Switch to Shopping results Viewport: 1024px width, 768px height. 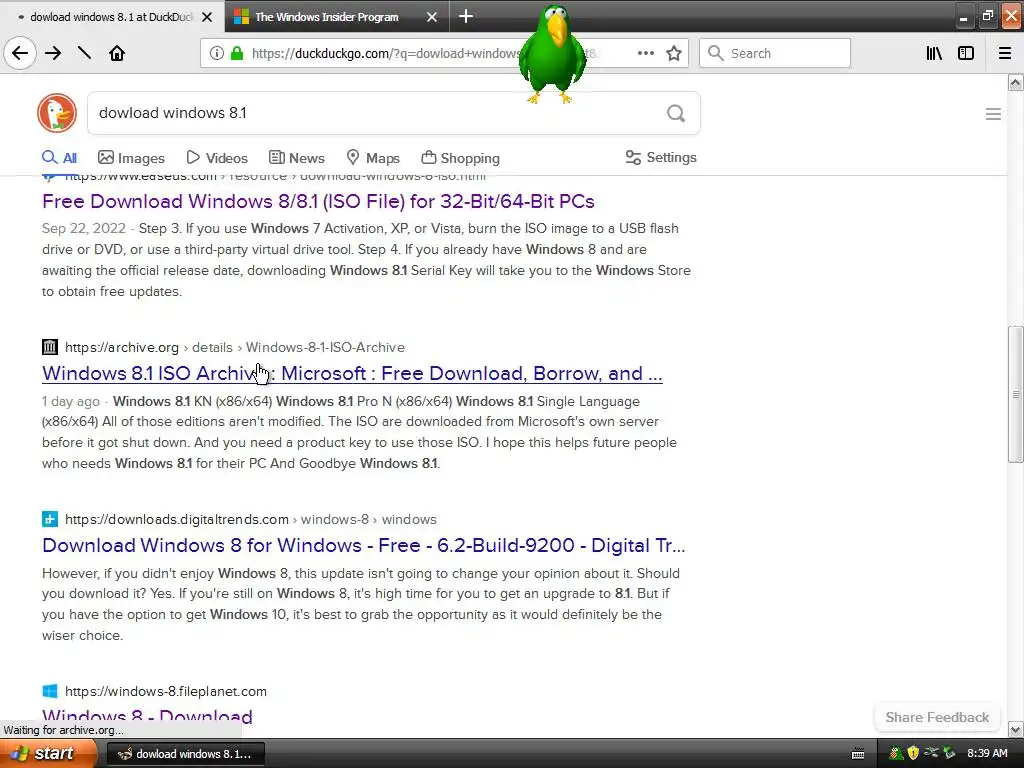click(x=460, y=157)
